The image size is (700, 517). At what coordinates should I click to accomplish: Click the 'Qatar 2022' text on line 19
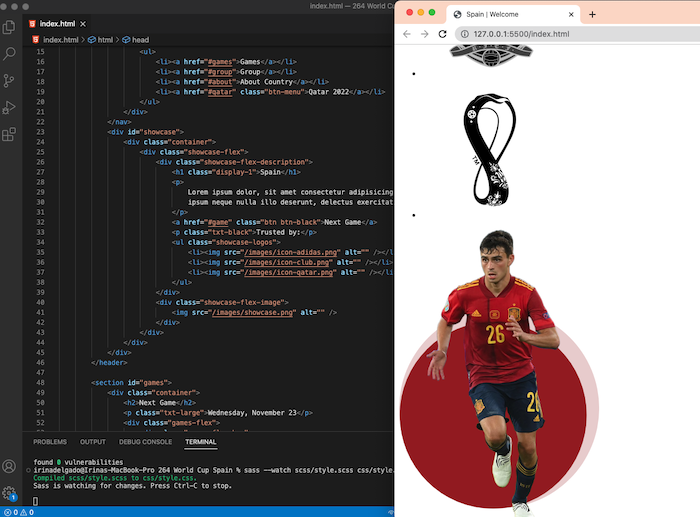tap(329, 92)
